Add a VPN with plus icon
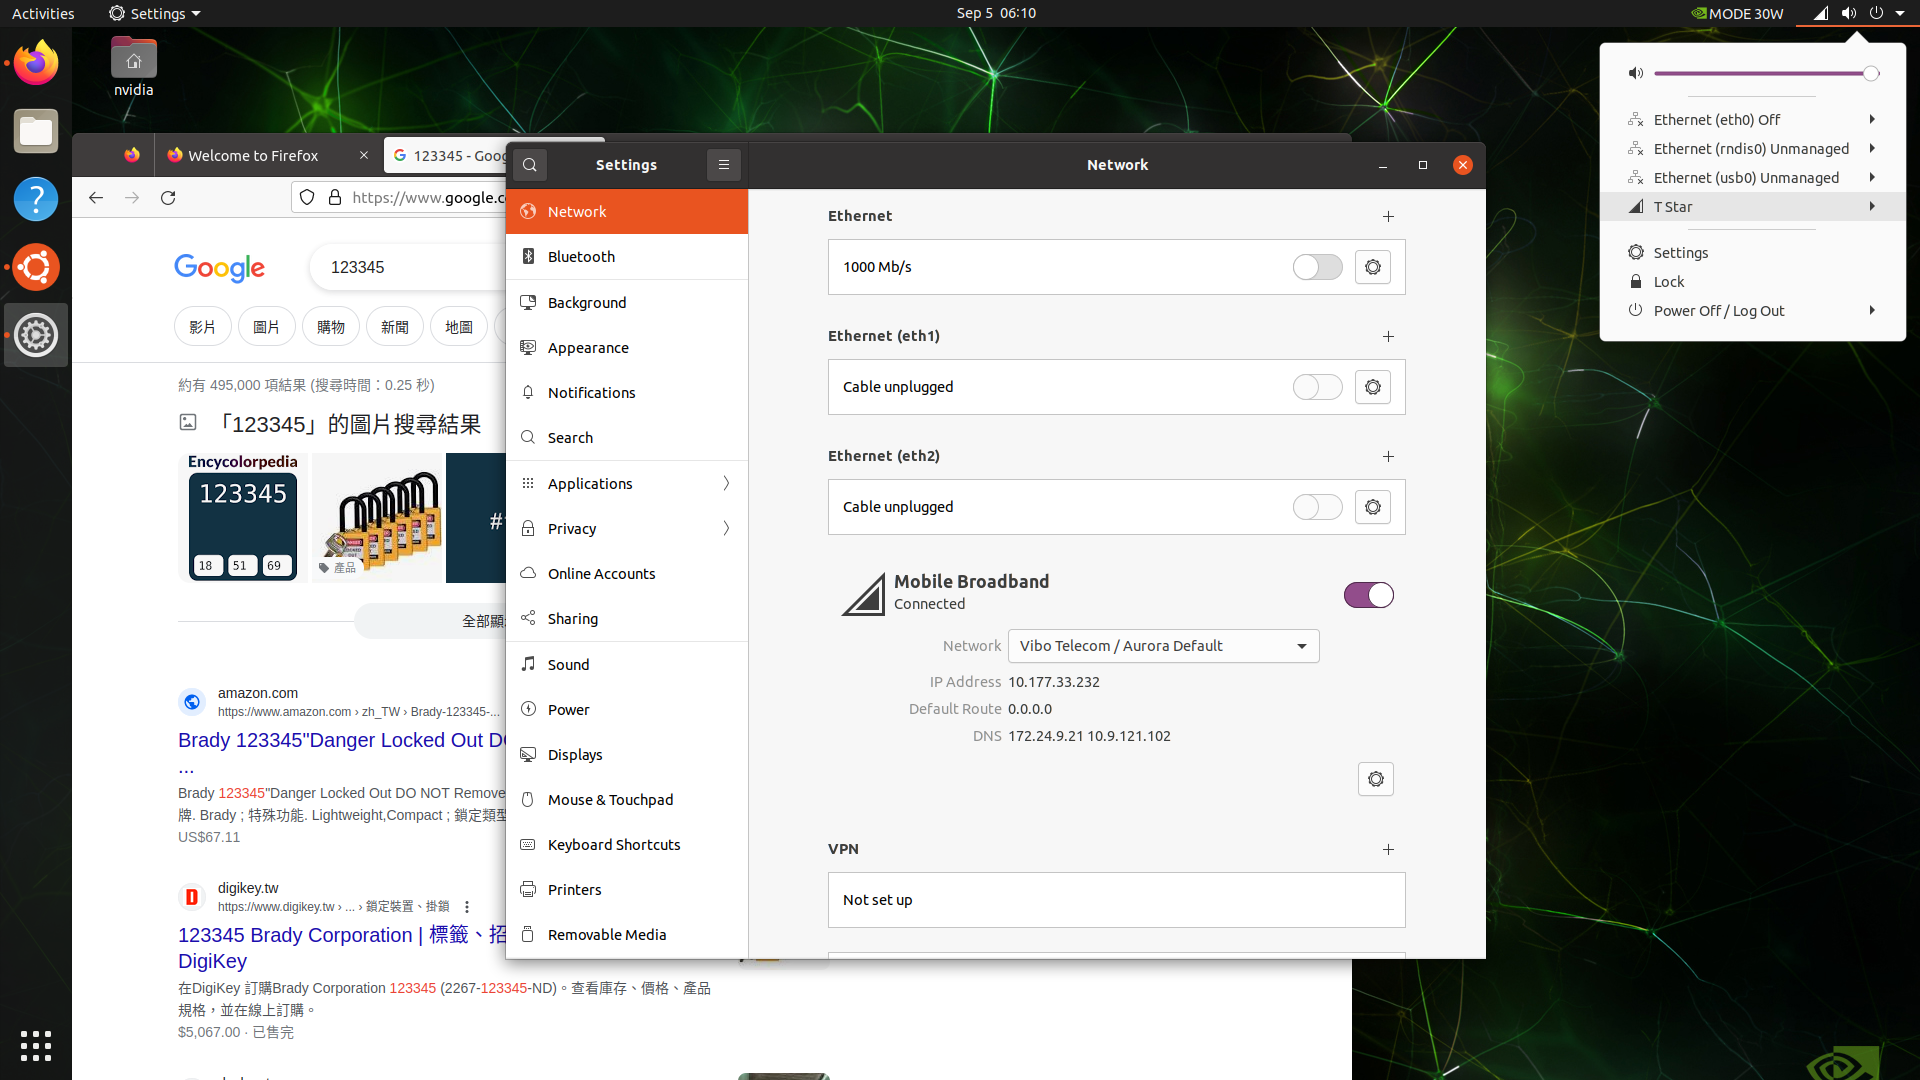Image resolution: width=1920 pixels, height=1080 pixels. click(x=1388, y=849)
